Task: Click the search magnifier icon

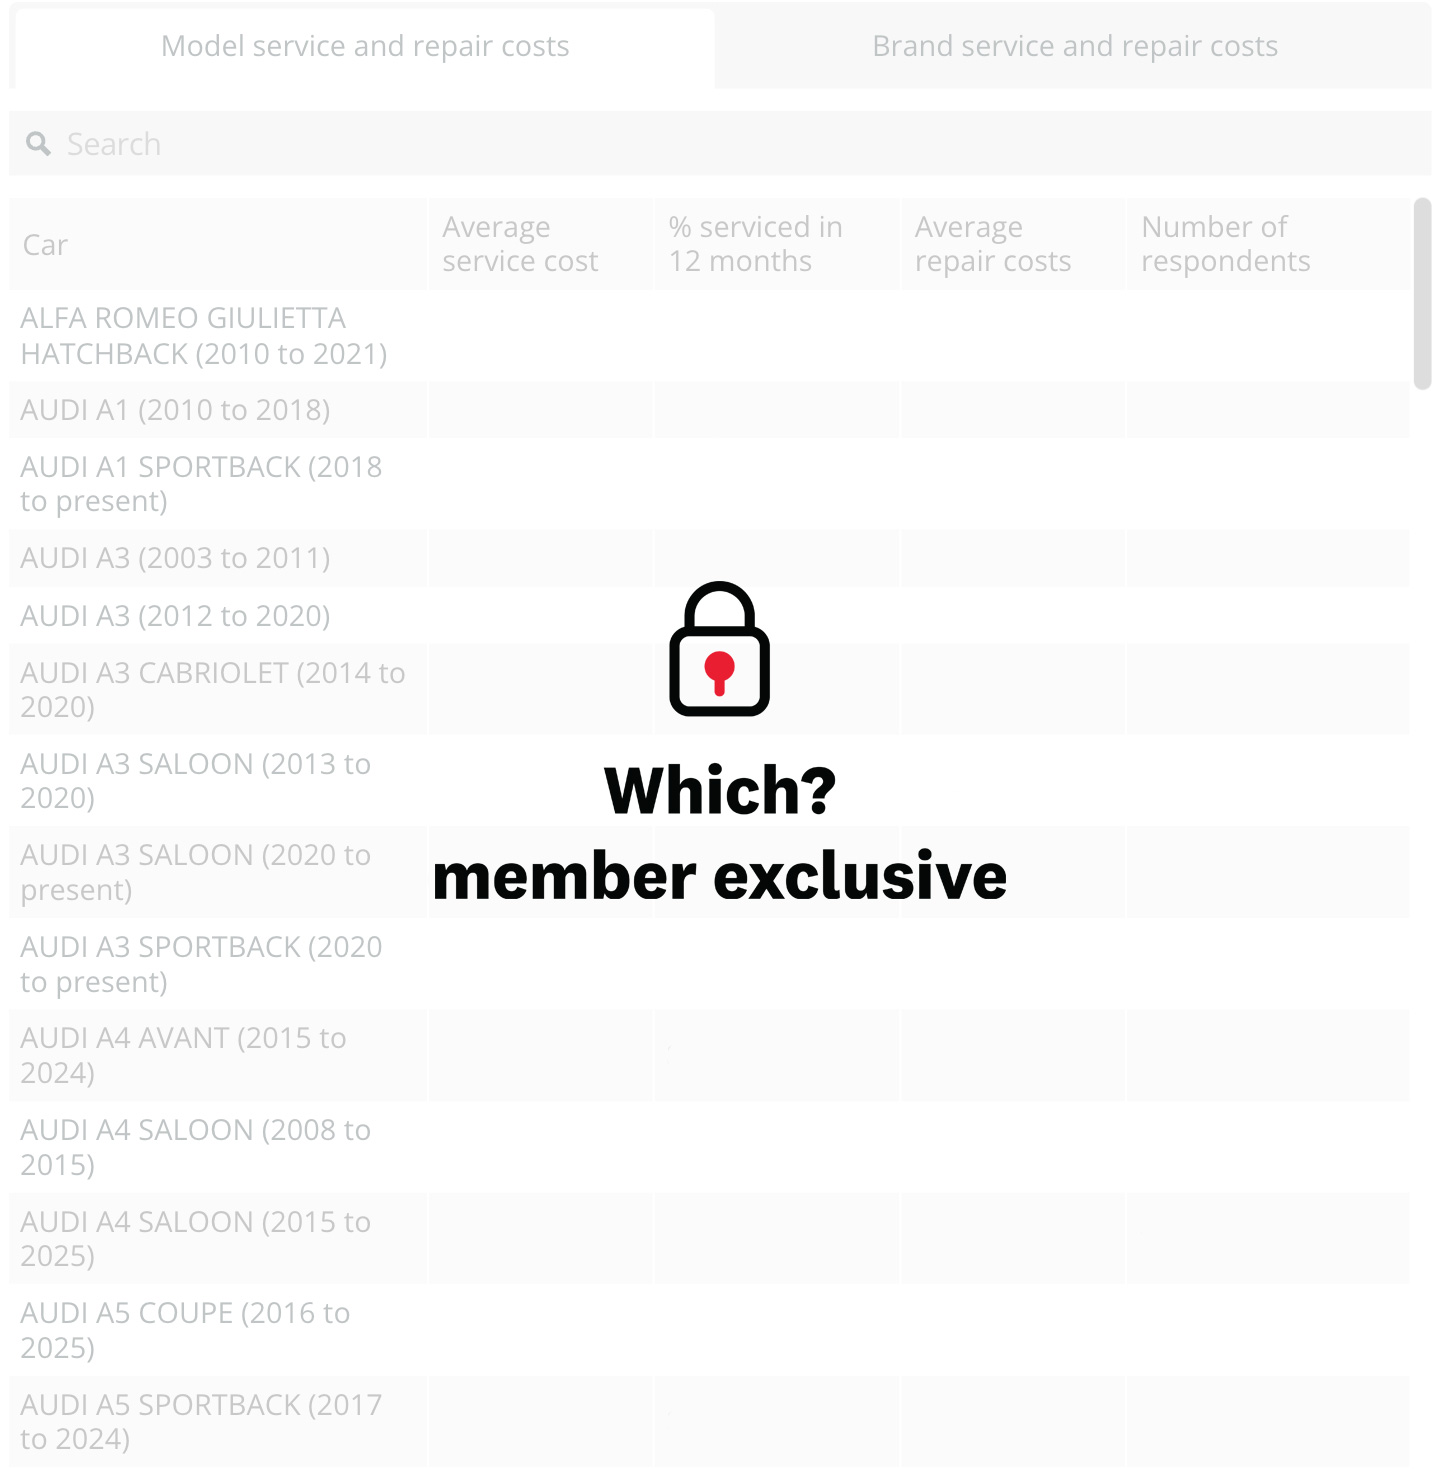Action: point(39,143)
